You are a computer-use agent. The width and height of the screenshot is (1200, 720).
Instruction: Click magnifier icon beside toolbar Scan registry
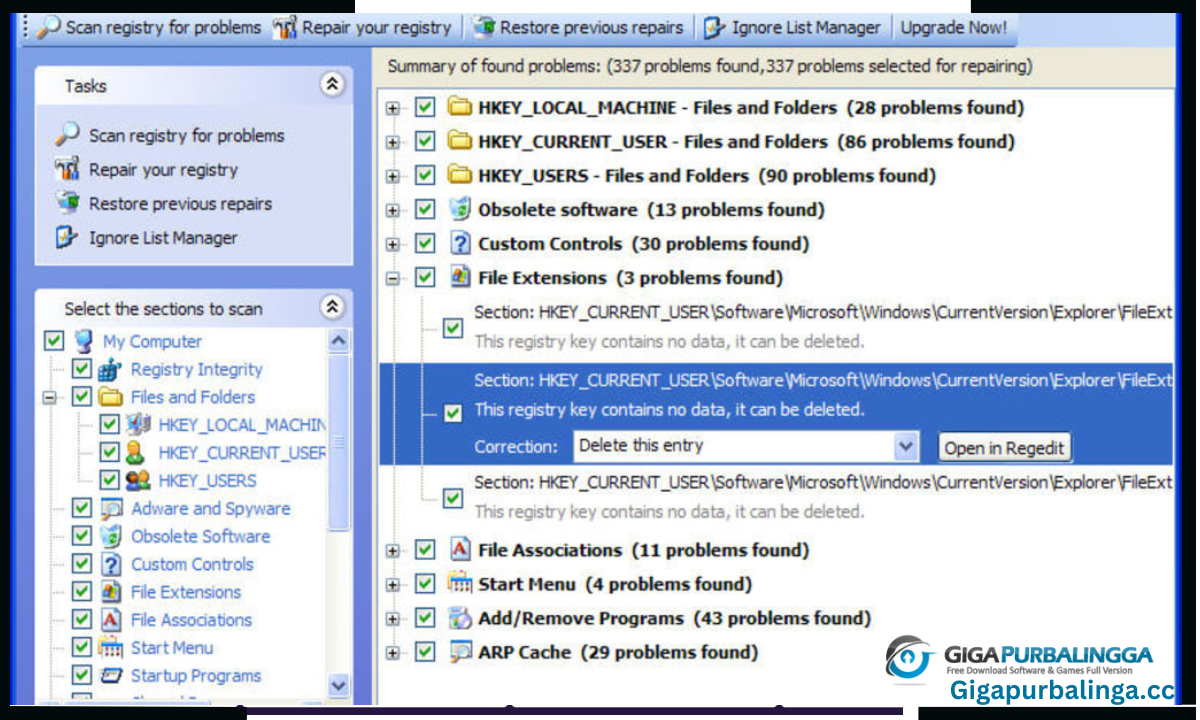[x=48, y=28]
